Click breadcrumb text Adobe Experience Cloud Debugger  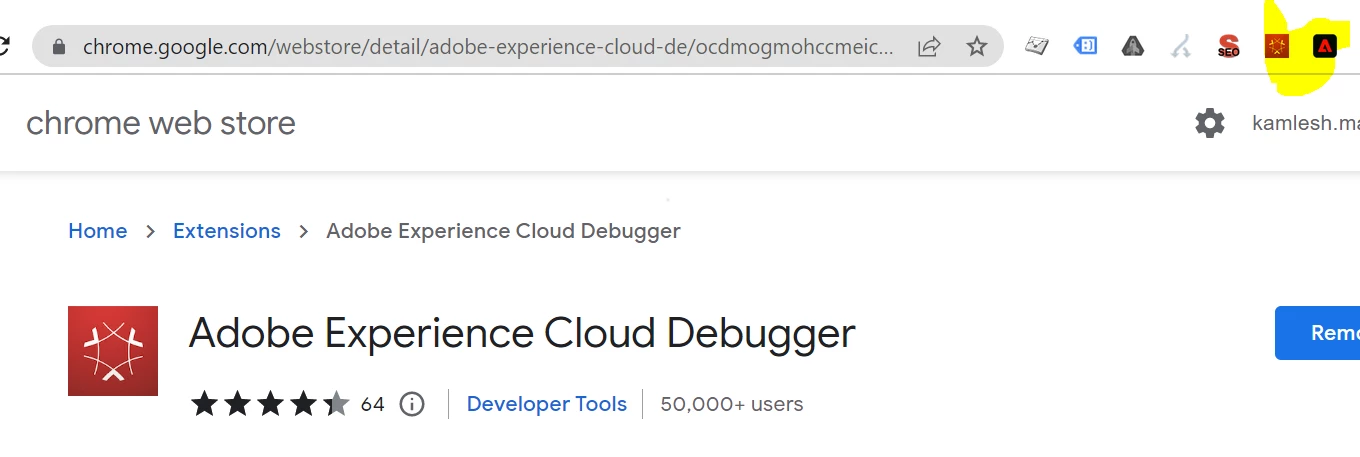503,231
